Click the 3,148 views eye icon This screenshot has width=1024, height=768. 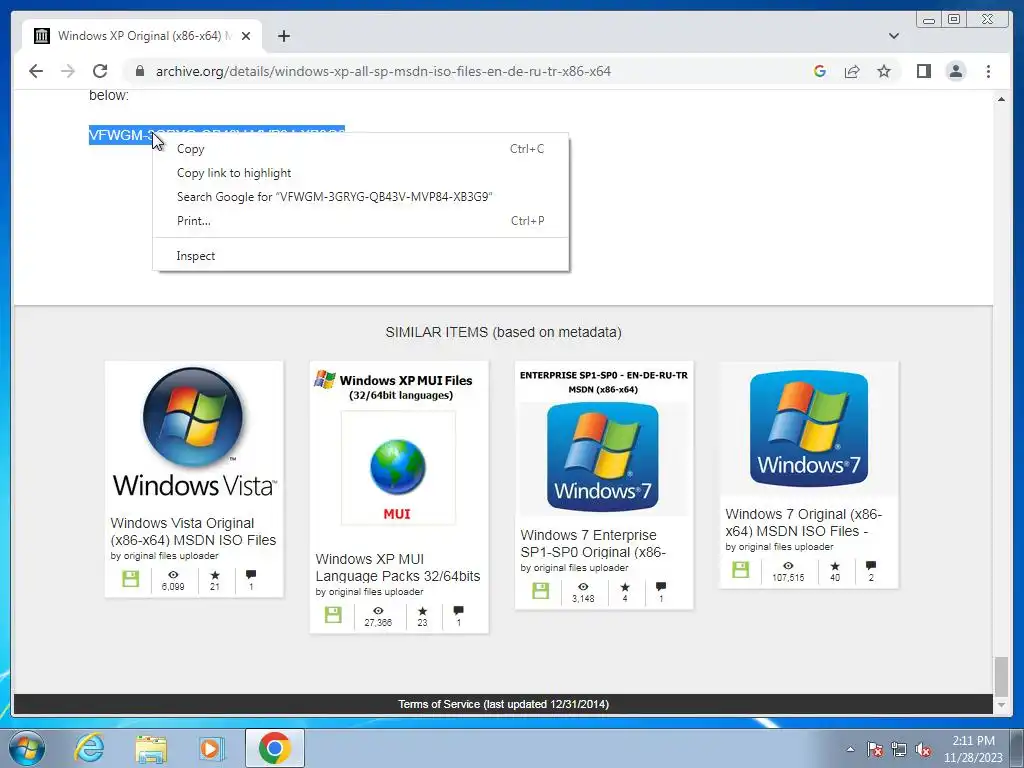tap(583, 586)
